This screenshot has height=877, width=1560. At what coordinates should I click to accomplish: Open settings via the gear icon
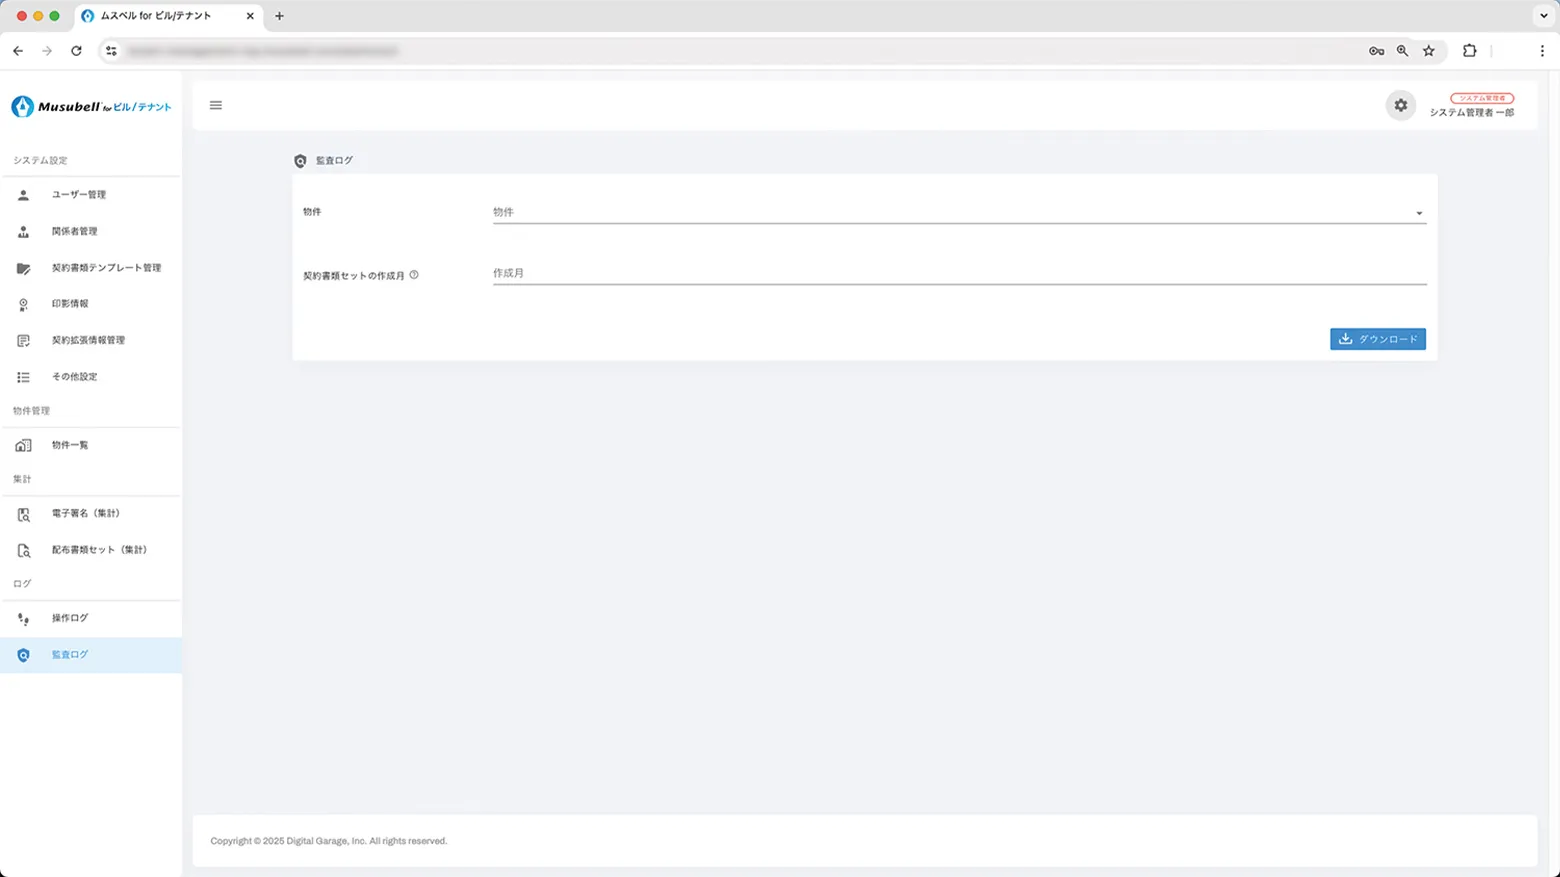pos(1400,105)
